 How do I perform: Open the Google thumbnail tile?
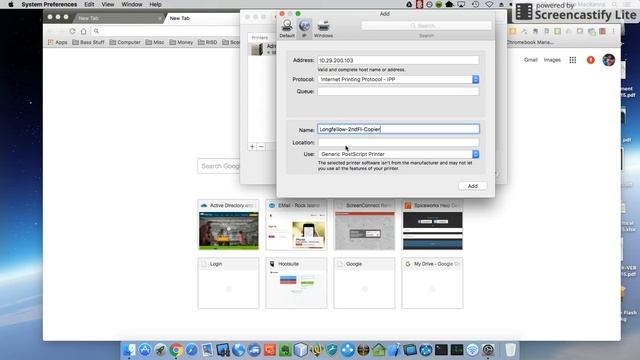(x=364, y=283)
